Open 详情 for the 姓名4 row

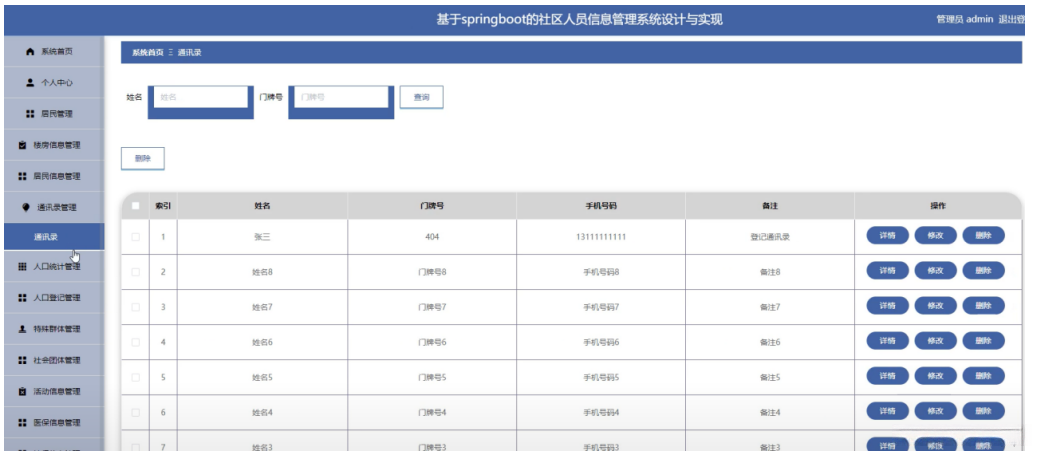(x=887, y=411)
